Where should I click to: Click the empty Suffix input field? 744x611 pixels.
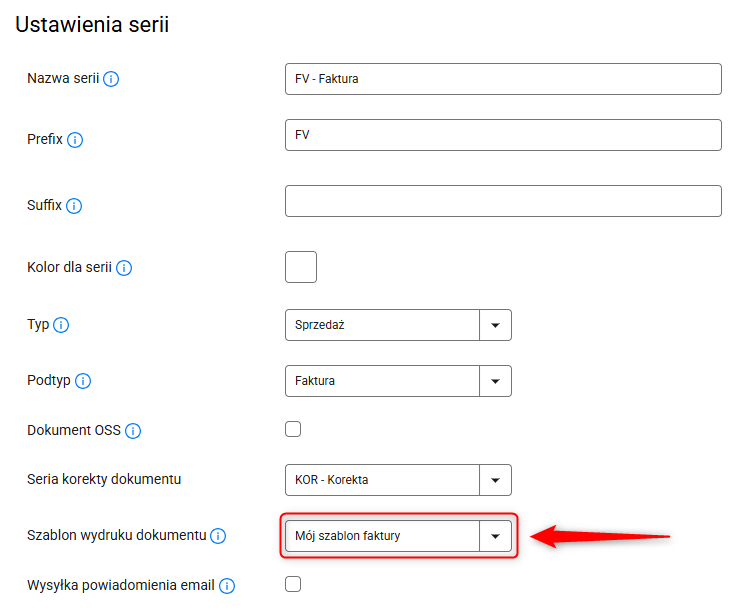[503, 201]
